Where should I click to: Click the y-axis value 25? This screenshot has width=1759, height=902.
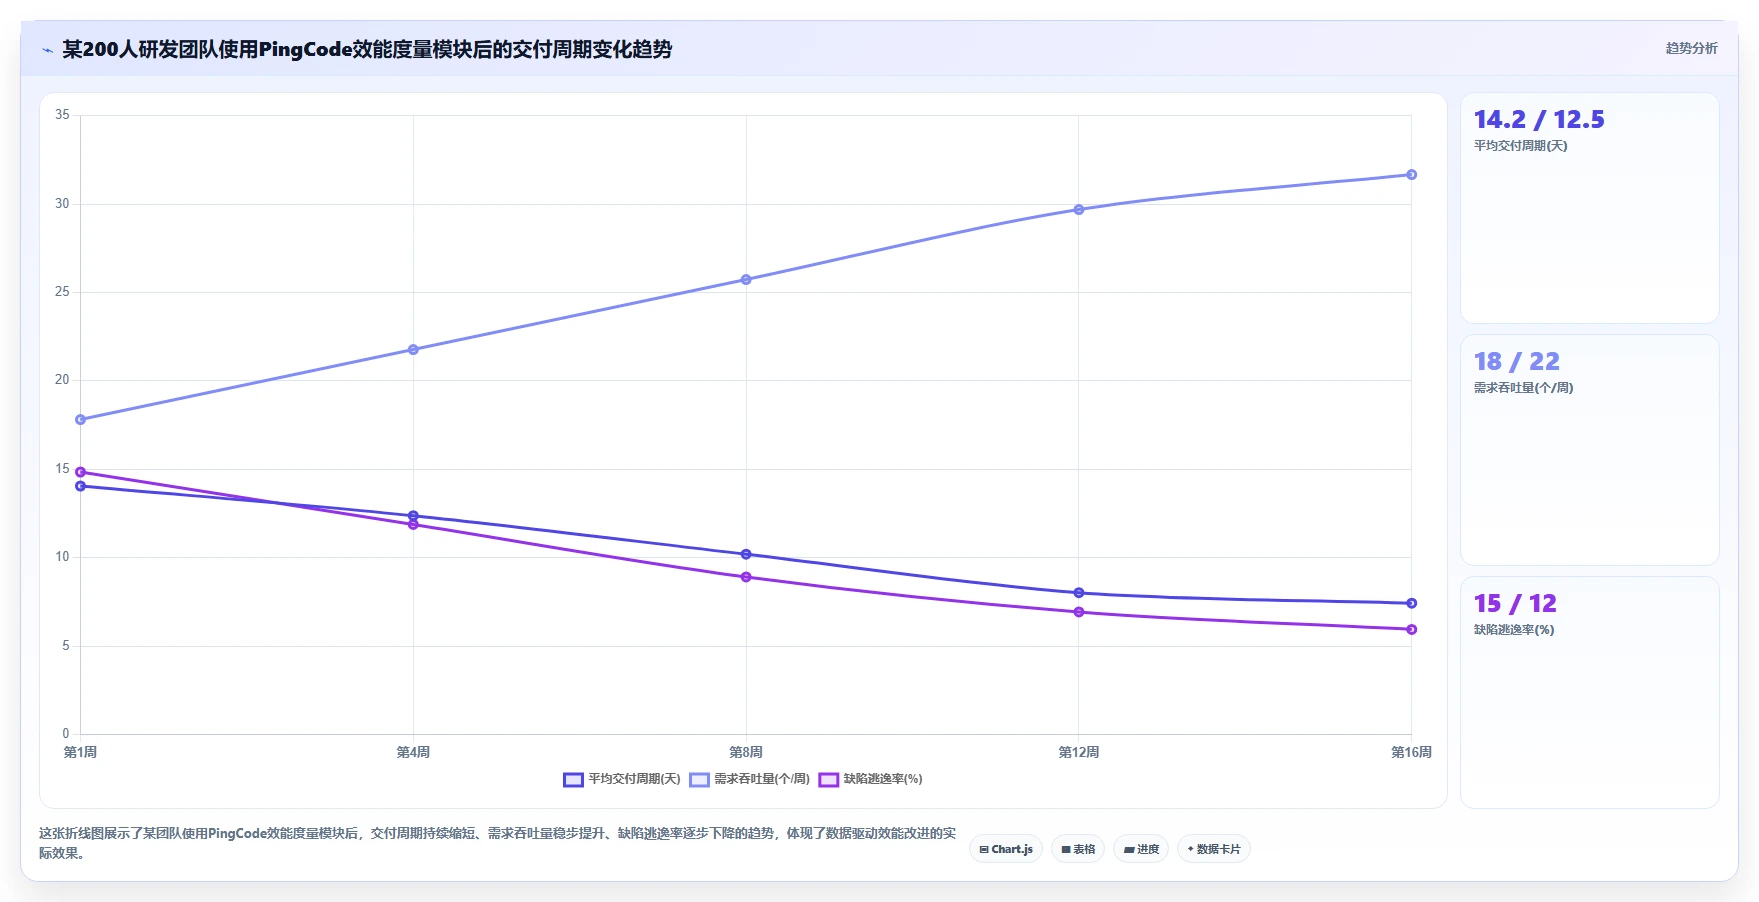point(62,292)
